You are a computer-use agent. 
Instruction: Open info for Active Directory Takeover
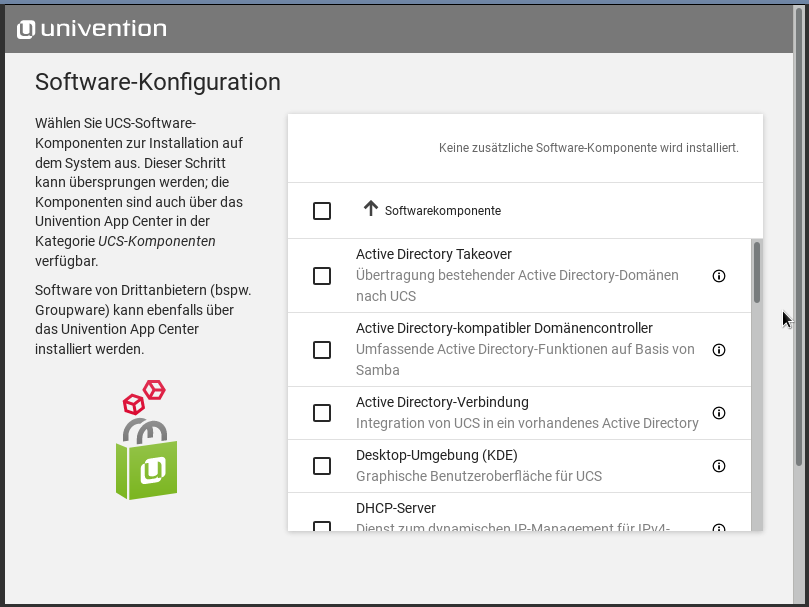coord(718,276)
